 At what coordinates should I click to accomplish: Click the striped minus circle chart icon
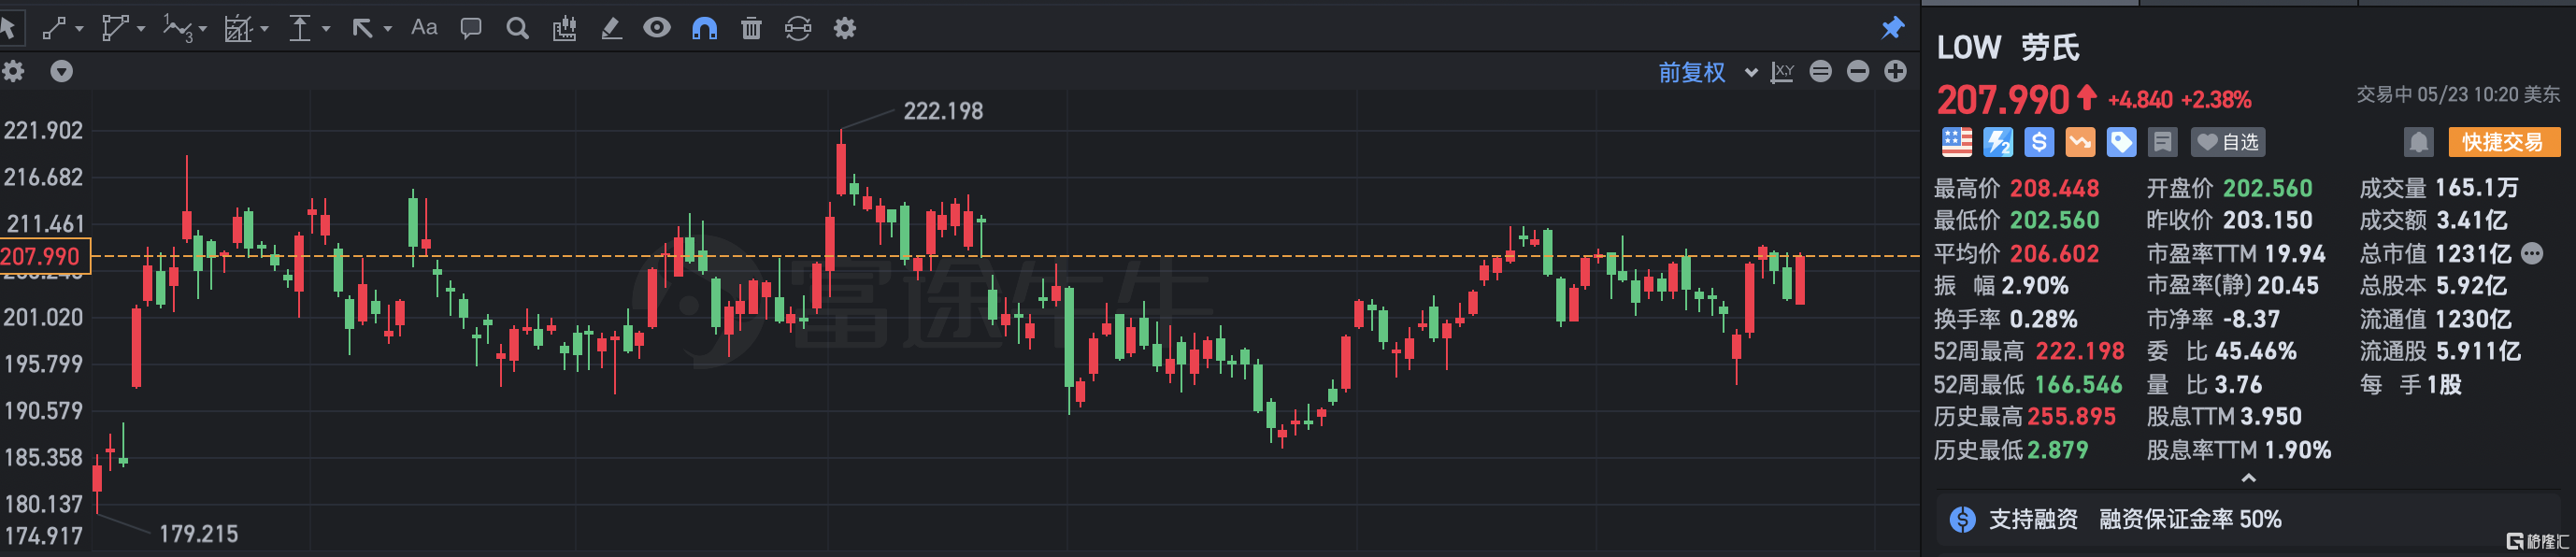[1821, 71]
